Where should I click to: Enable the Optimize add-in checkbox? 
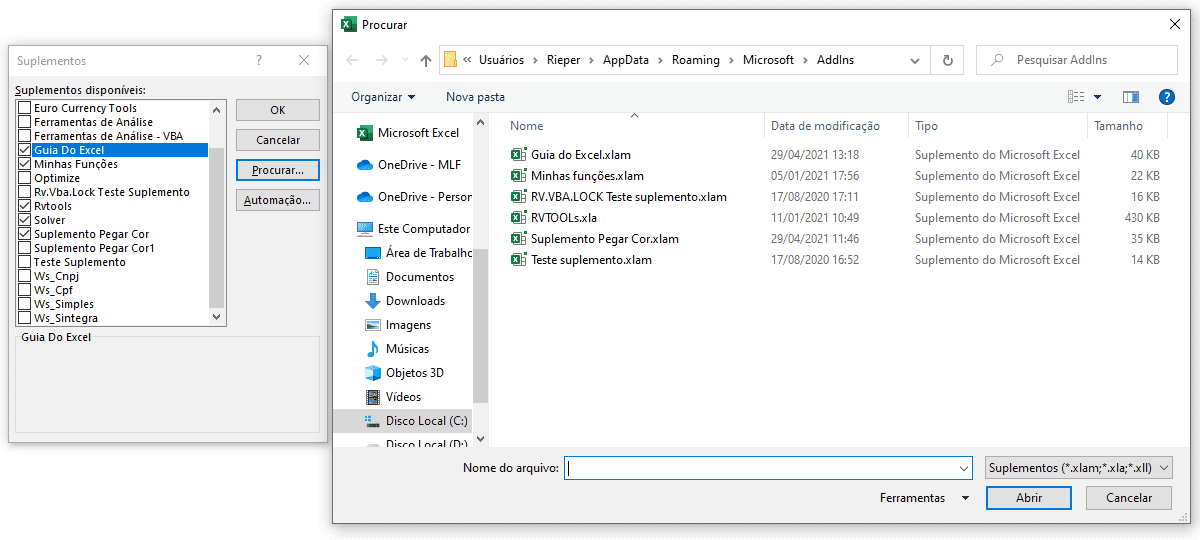[25, 178]
